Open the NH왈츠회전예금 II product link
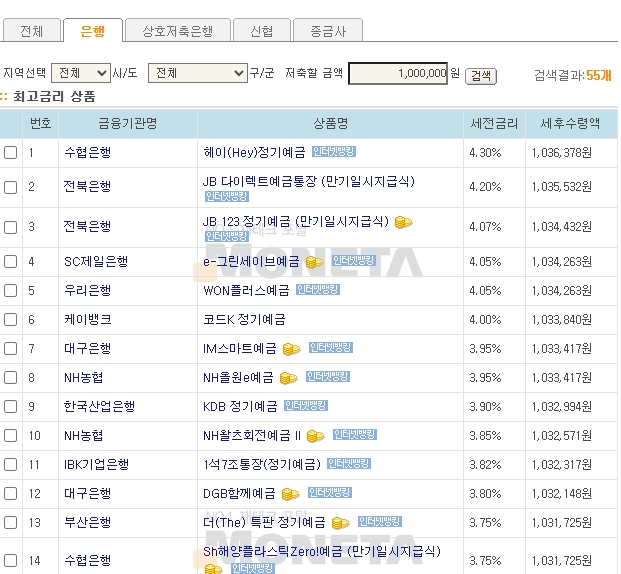621x574 pixels. coord(252,436)
